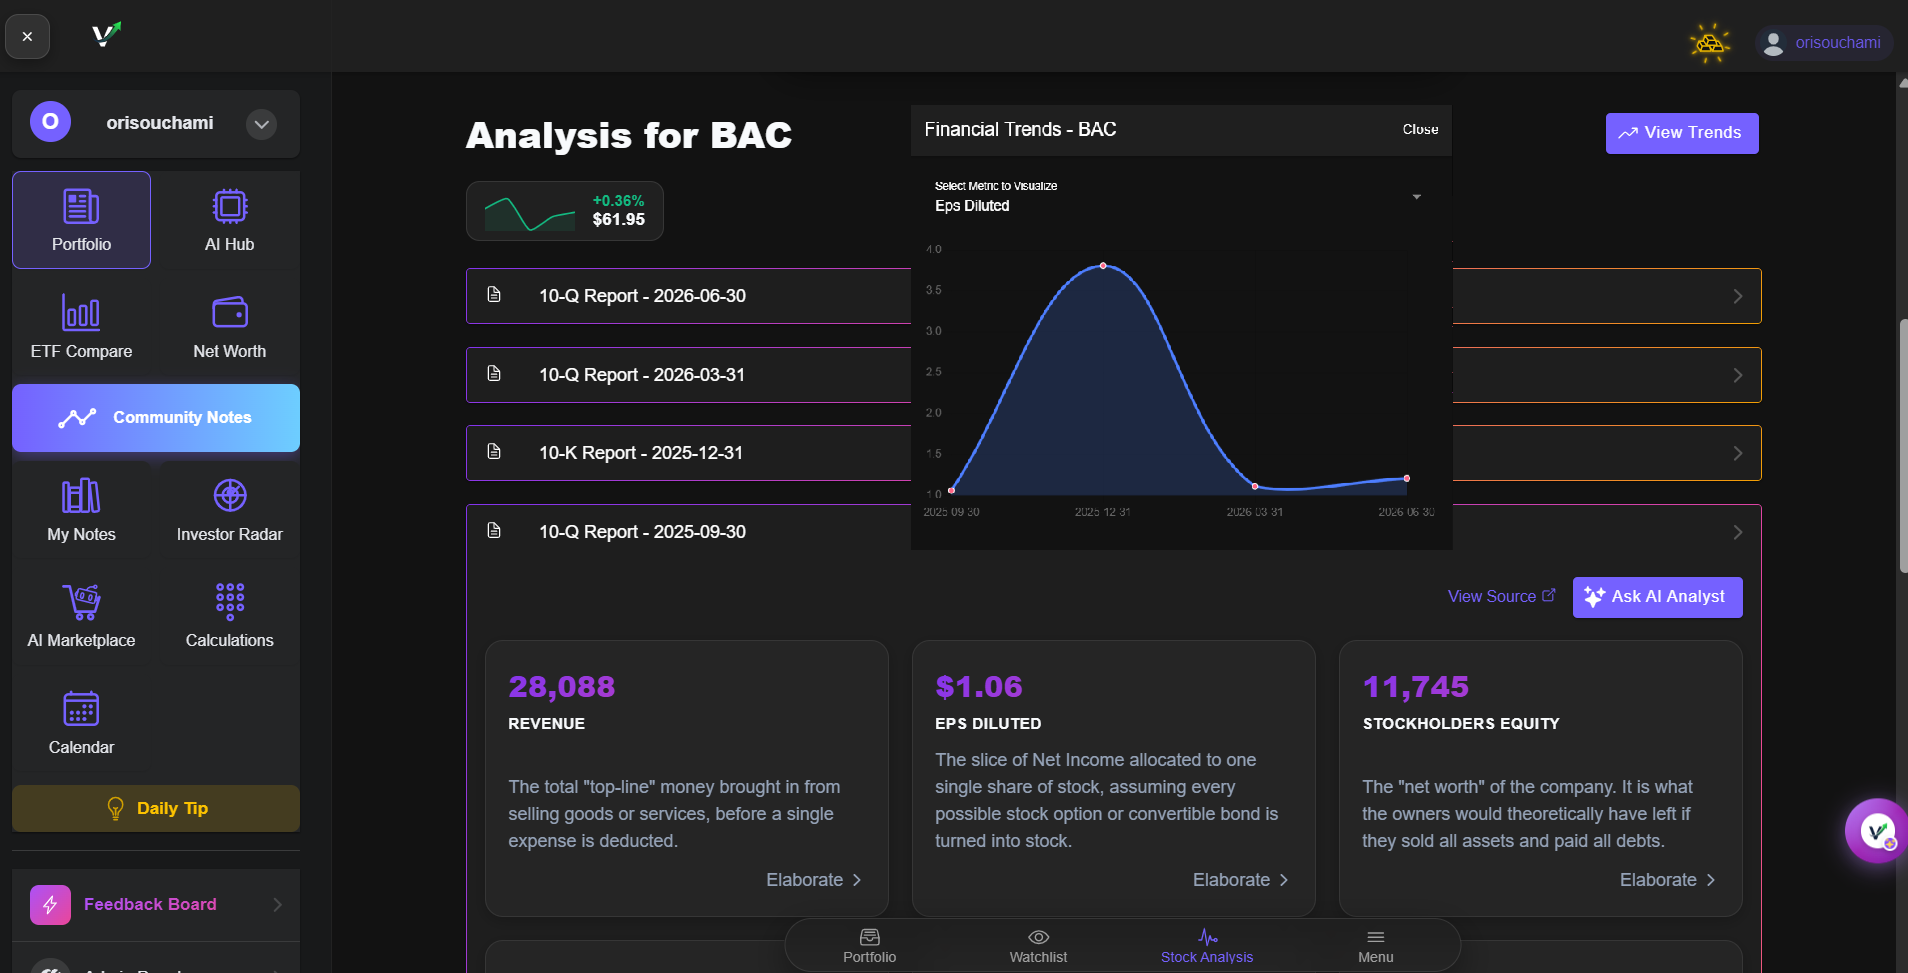Screen dimensions: 1908x973
Task: Open the Calendar tile
Action: (81, 723)
